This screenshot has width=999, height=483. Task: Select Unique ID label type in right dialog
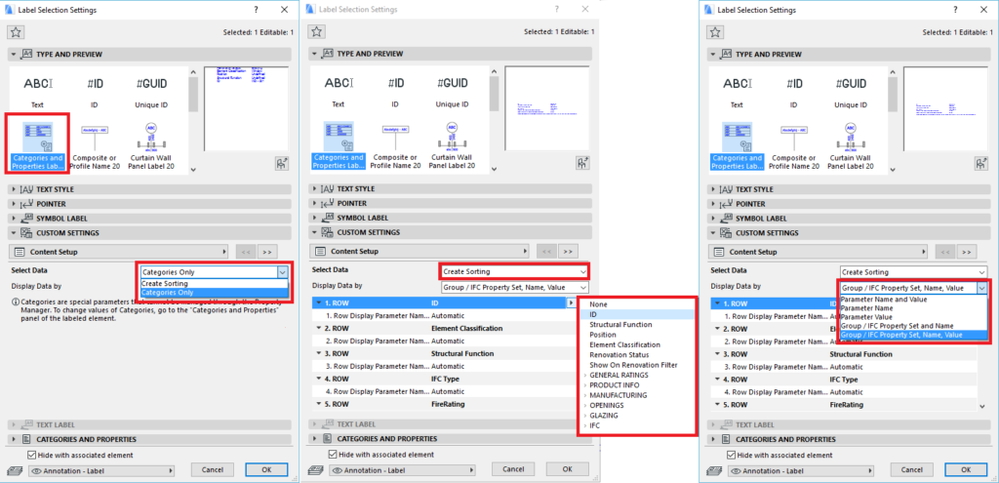point(850,91)
